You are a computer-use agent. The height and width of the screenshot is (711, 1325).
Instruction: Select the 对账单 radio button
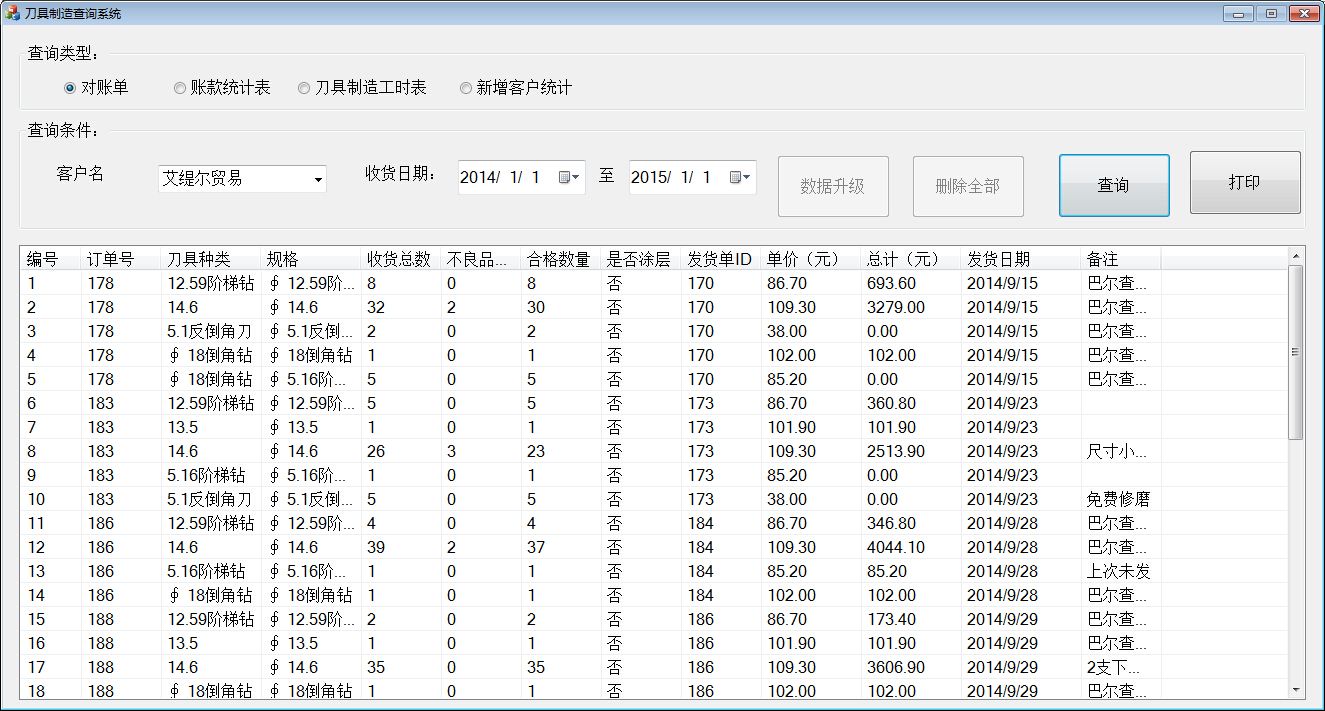tap(70, 88)
